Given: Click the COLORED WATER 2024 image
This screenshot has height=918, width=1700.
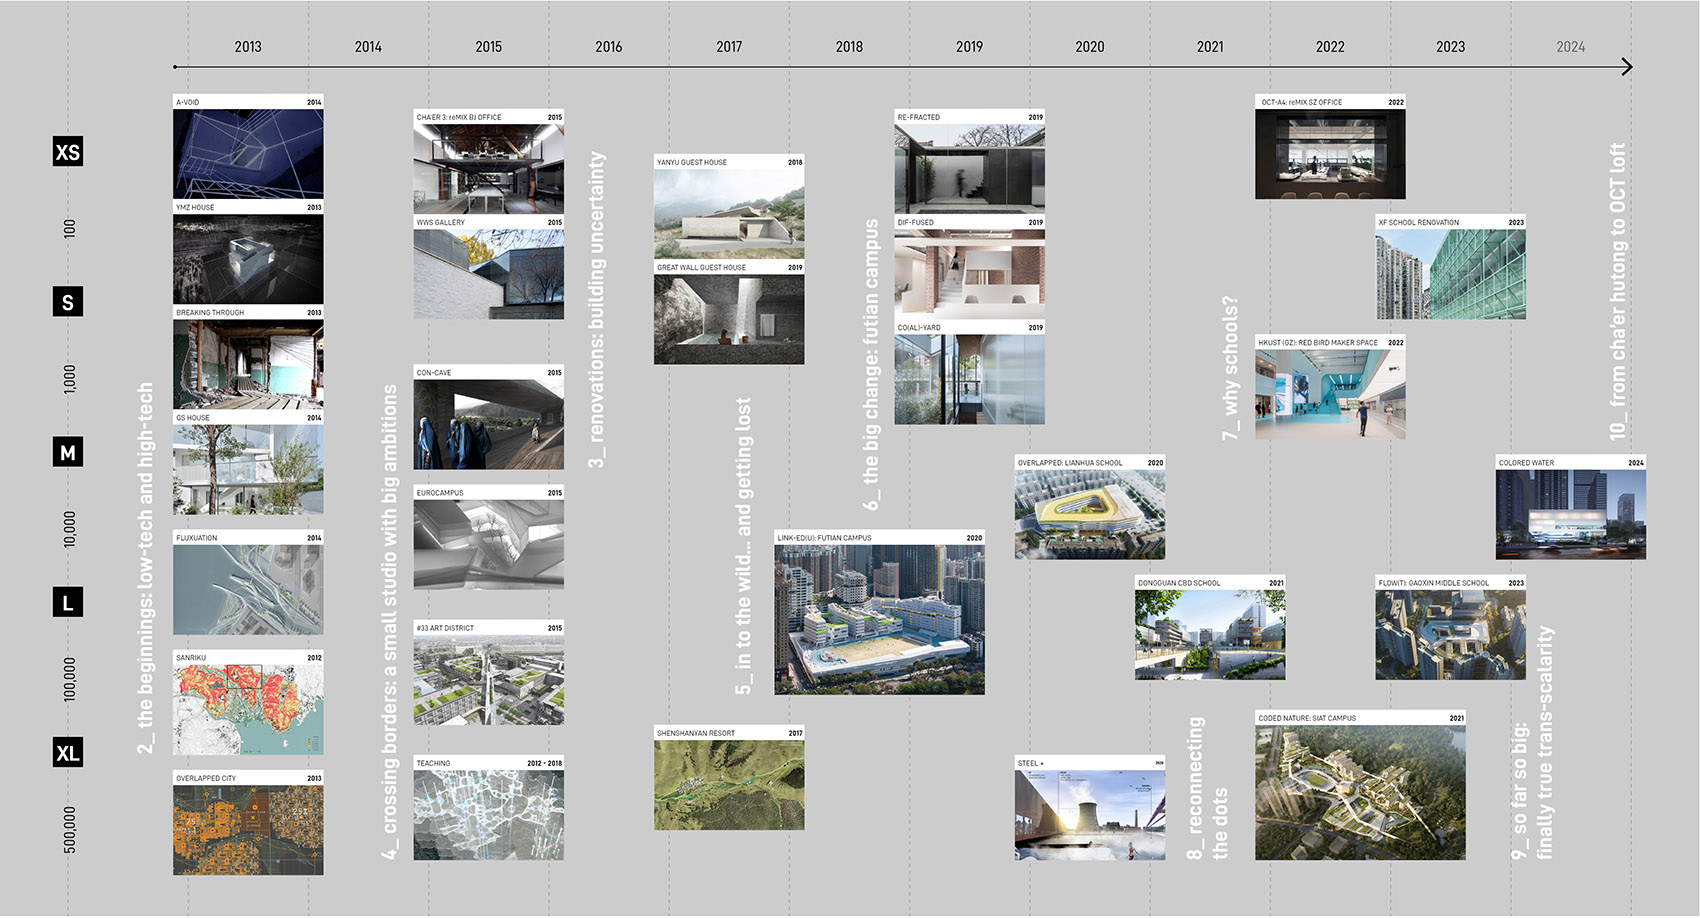Looking at the screenshot, I should (1570, 510).
